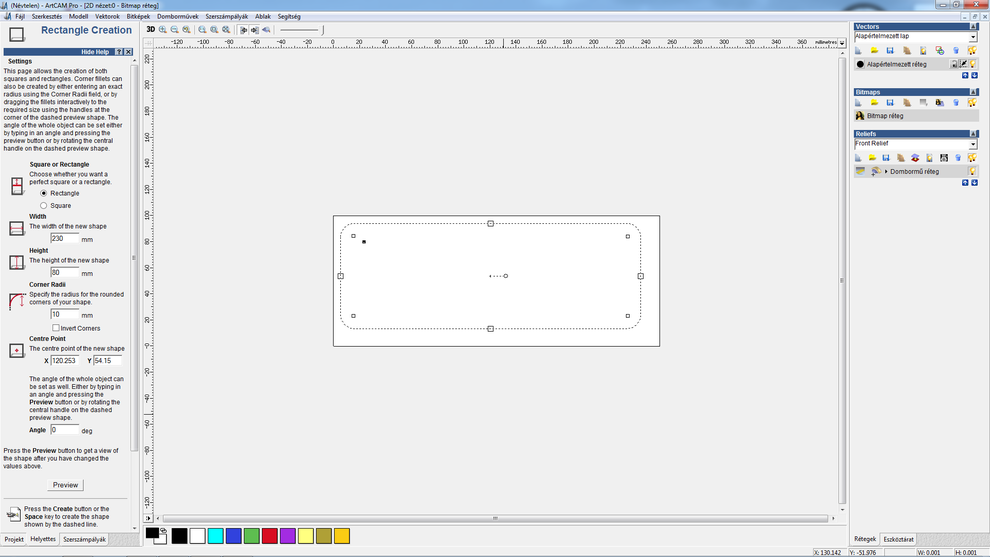
Task: Delete bitmap layer with trash bin icon
Action: pos(956,102)
